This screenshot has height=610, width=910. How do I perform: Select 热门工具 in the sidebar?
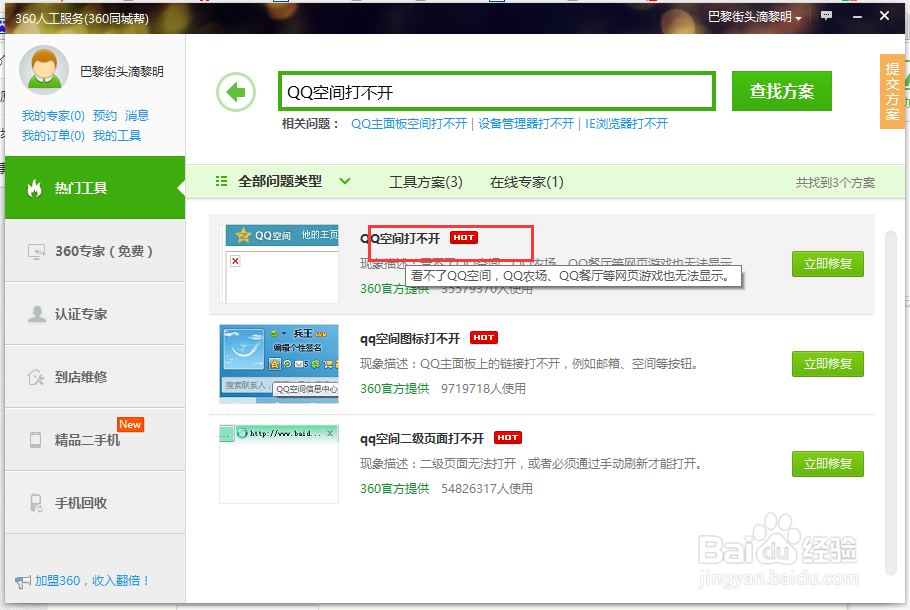pyautogui.click(x=95, y=187)
